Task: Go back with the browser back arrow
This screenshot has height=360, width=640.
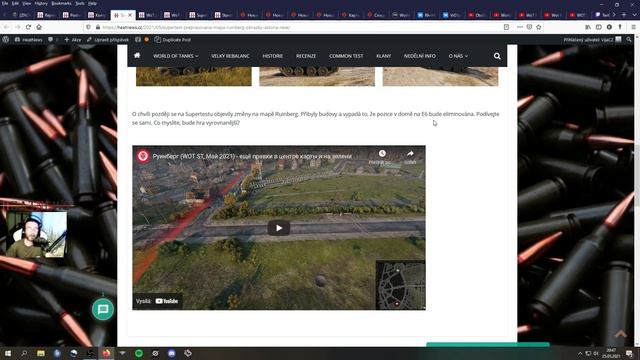Action: click(7, 27)
